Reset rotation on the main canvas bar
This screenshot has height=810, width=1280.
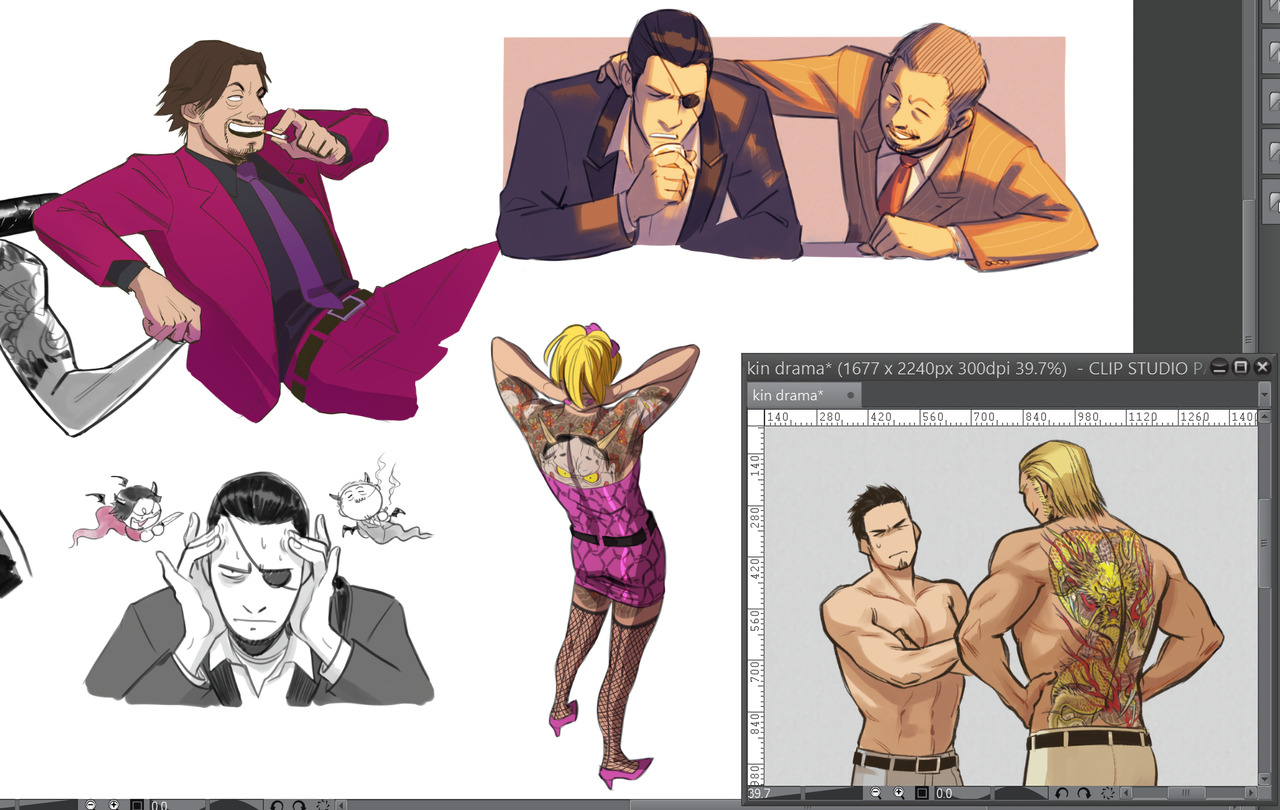pos(322,804)
